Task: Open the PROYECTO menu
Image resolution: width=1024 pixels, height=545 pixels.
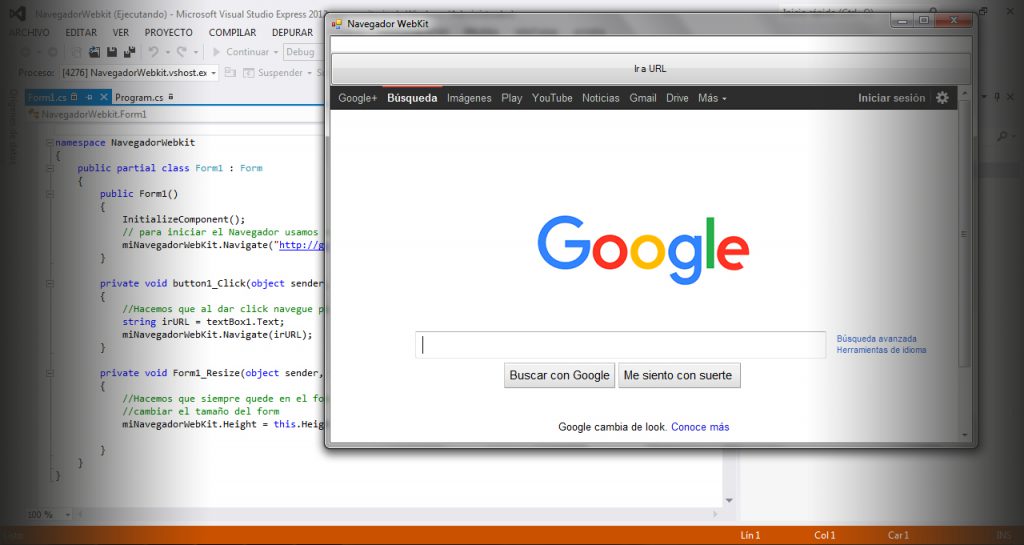Action: (x=168, y=33)
